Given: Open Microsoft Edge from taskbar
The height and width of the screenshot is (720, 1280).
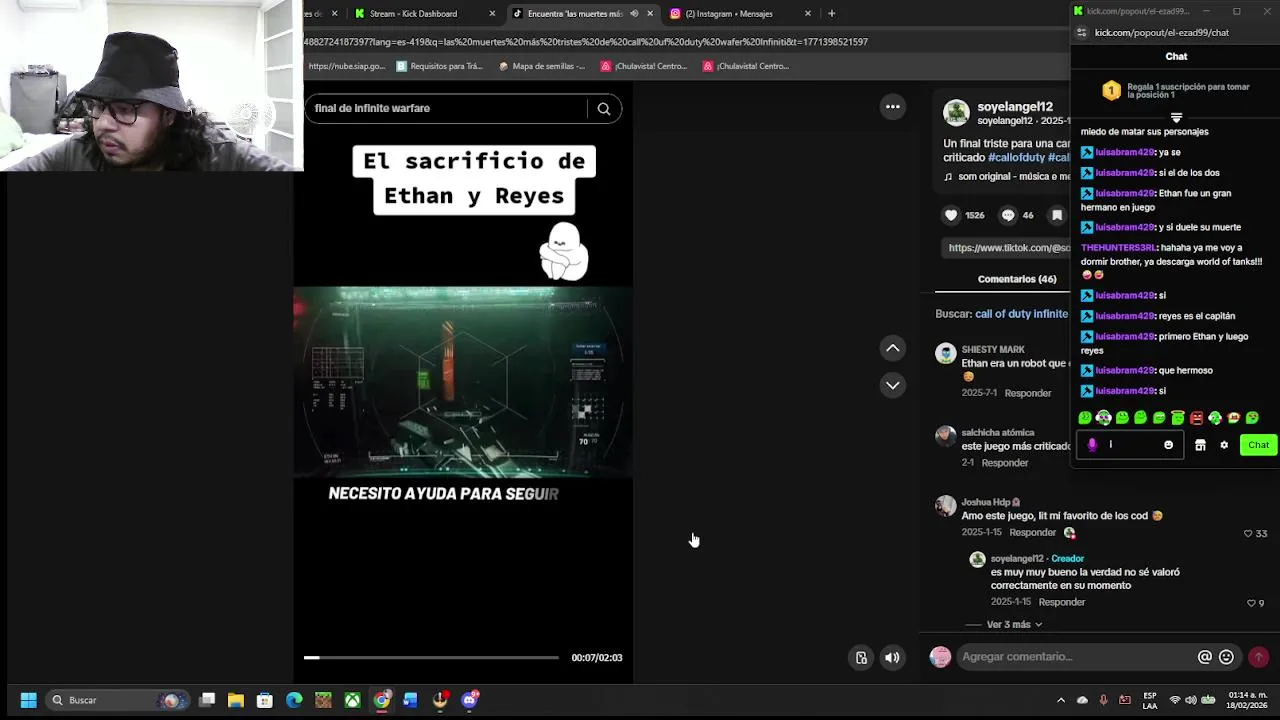Looking at the screenshot, I should pyautogui.click(x=294, y=700).
